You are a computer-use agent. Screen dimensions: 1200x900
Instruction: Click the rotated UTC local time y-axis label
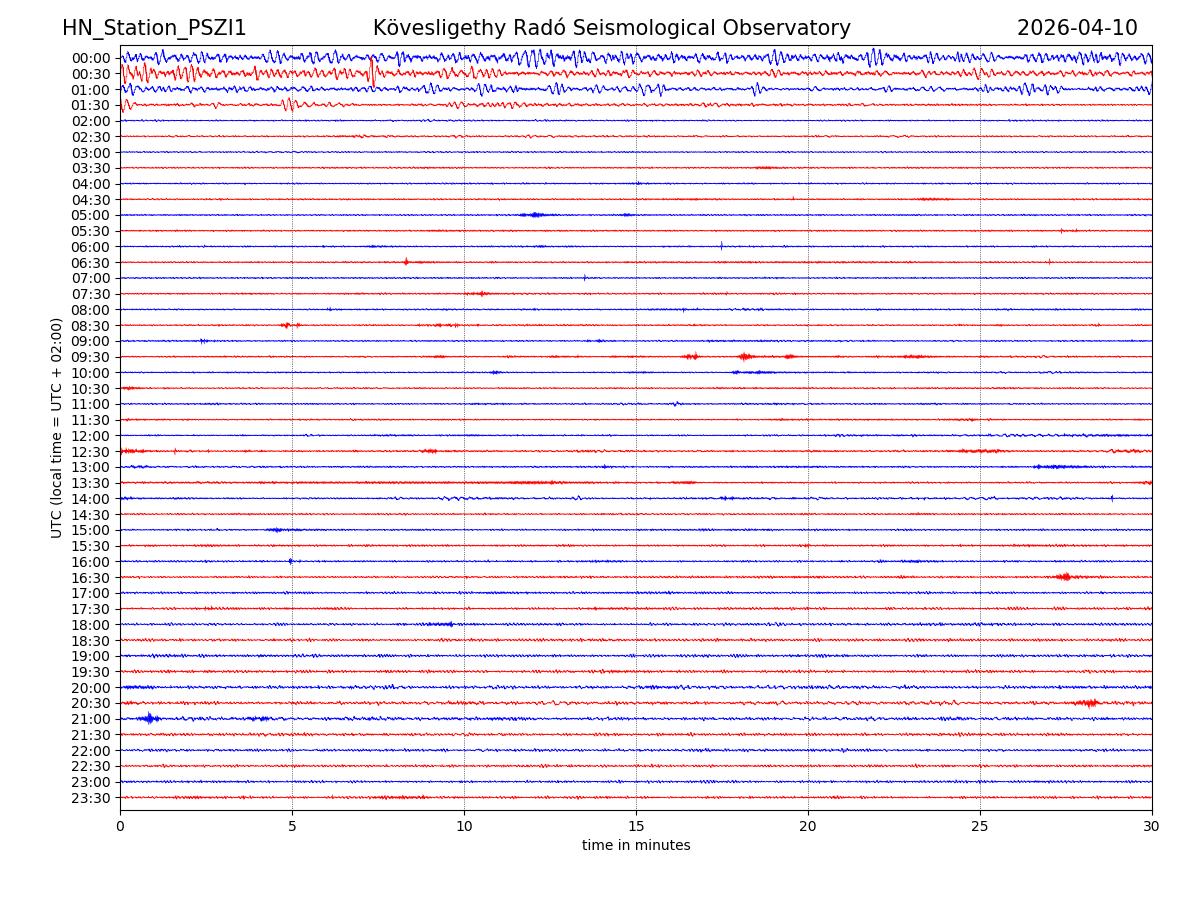(57, 427)
